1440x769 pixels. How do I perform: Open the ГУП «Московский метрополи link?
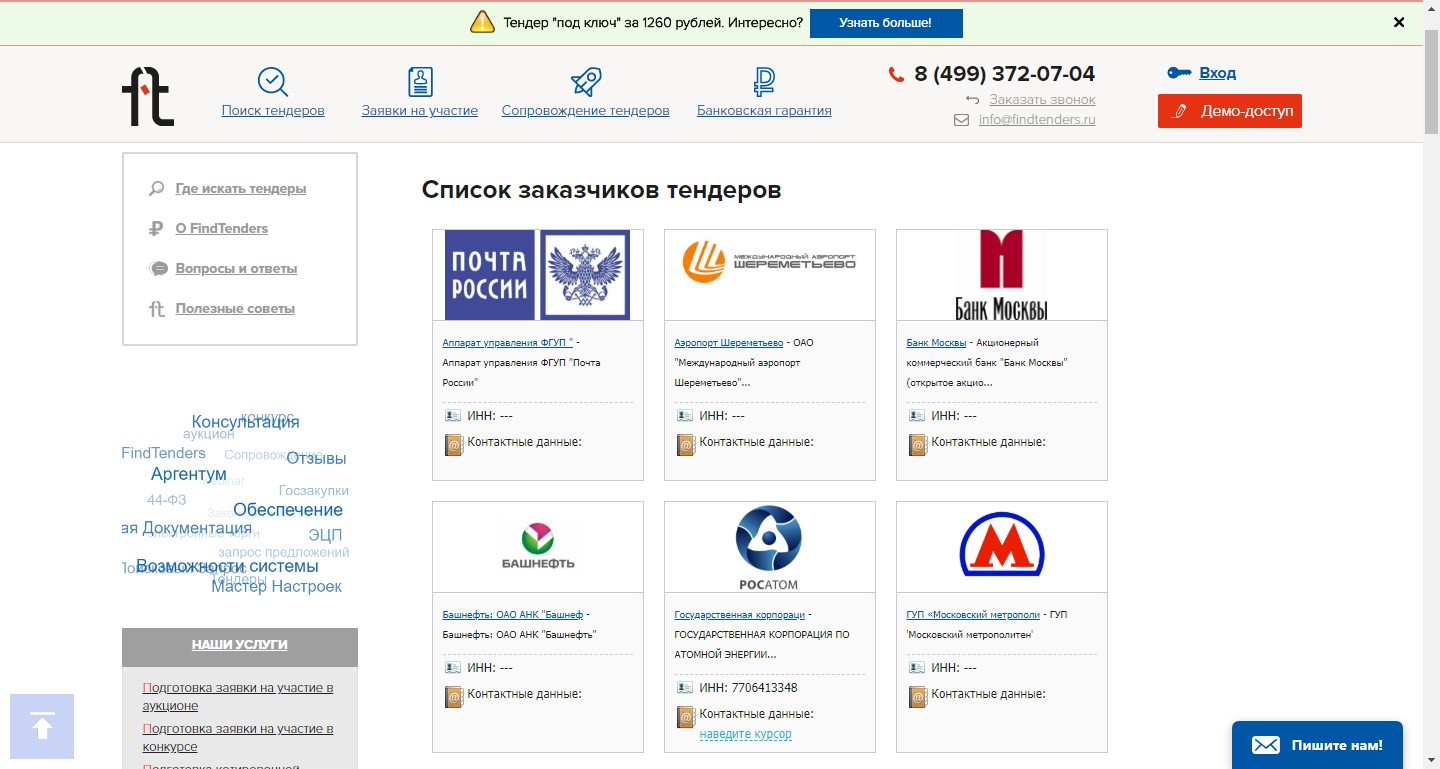(x=973, y=615)
